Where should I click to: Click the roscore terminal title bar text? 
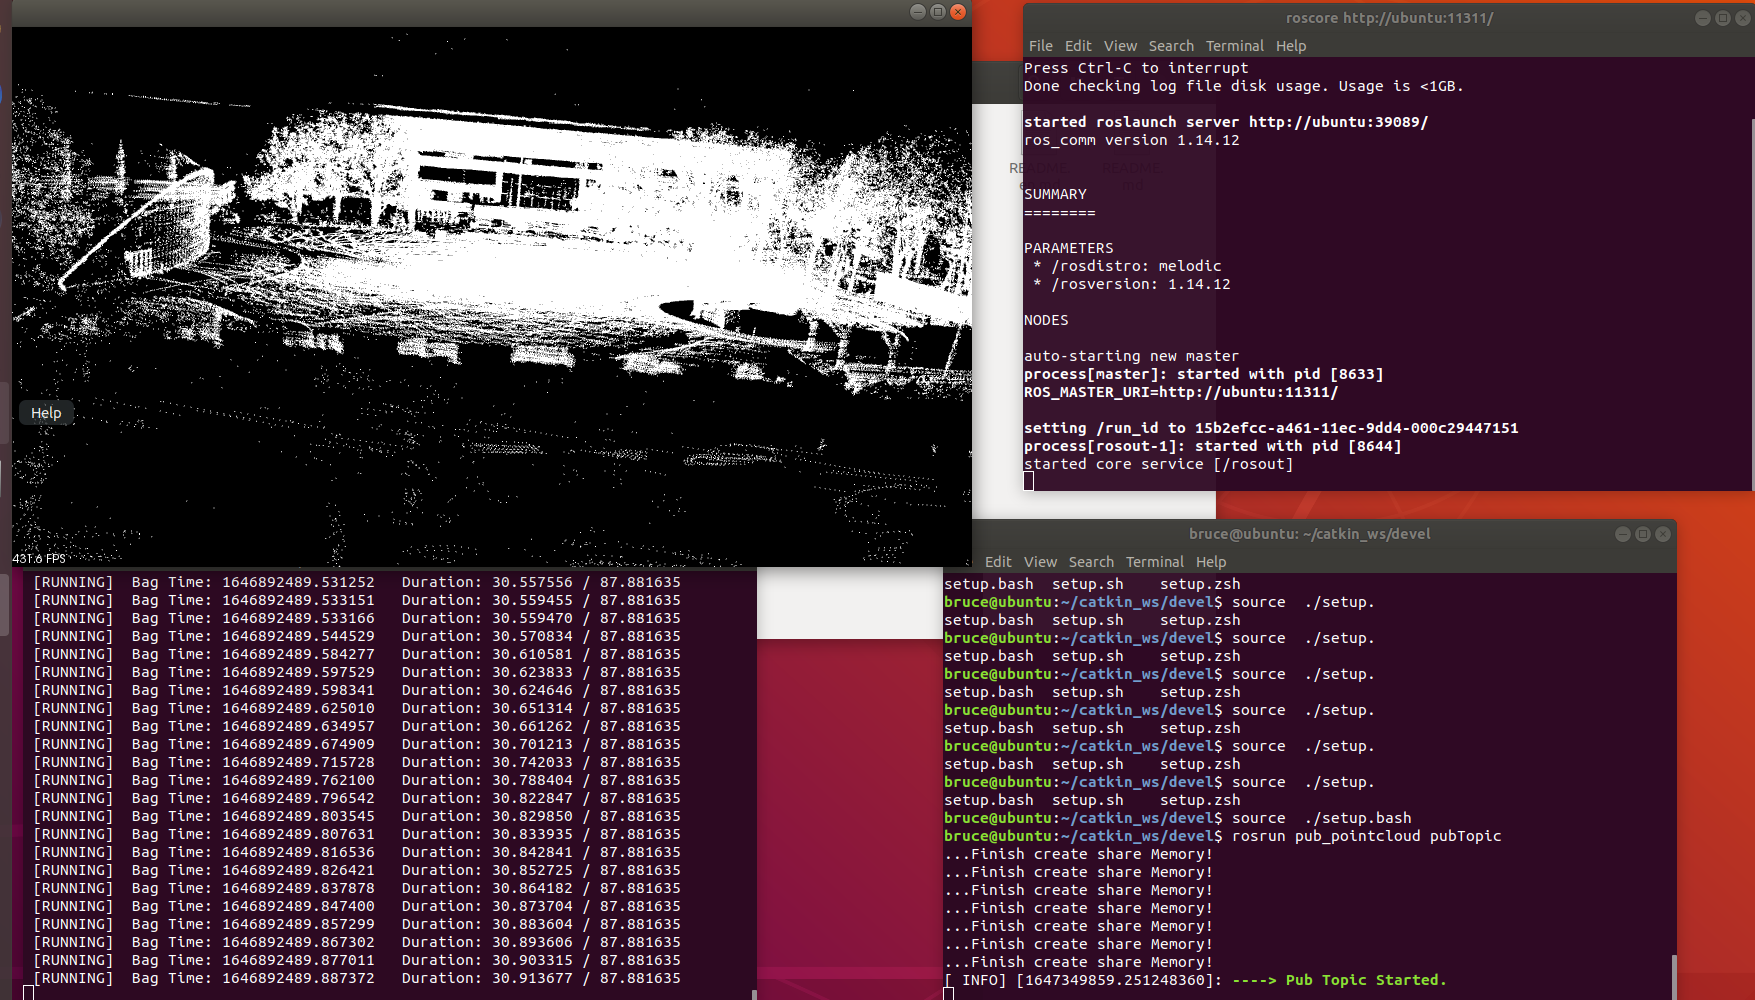pyautogui.click(x=1389, y=18)
